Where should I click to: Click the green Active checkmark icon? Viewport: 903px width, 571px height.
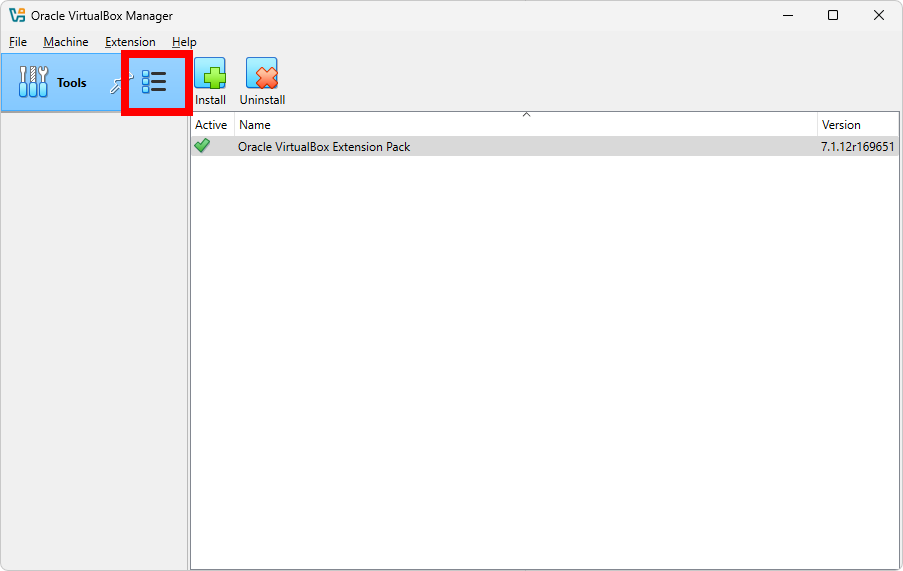[203, 146]
